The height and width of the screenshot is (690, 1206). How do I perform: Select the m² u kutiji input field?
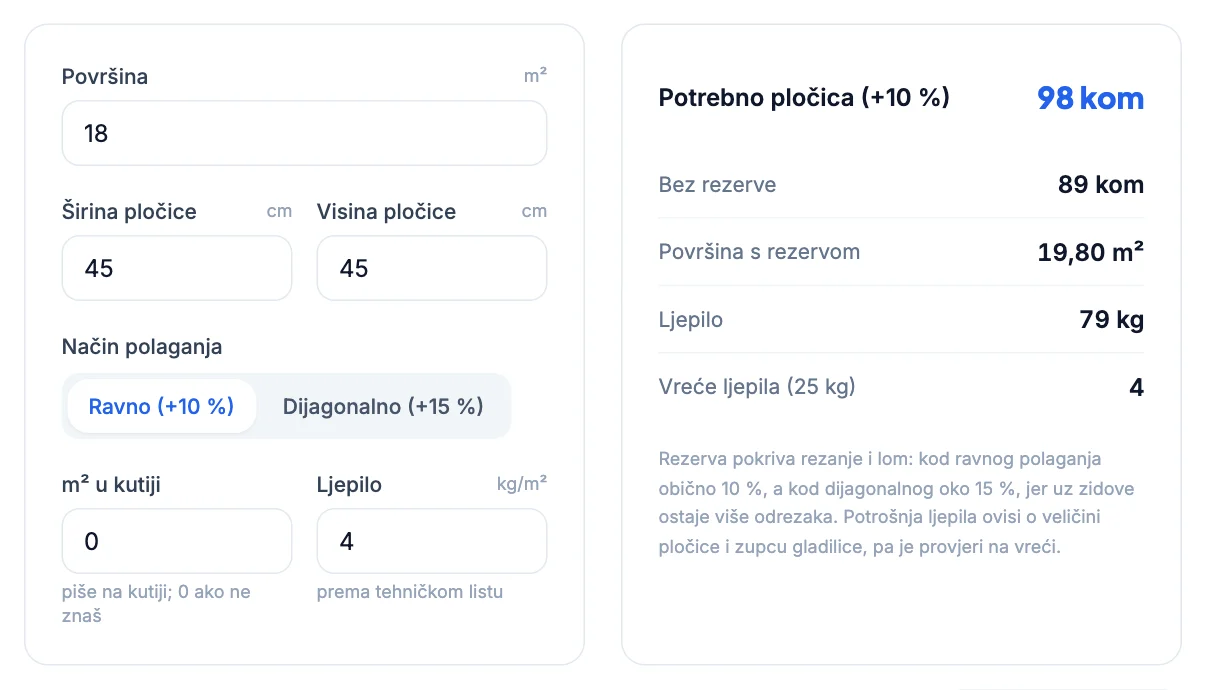pyautogui.click(x=177, y=541)
